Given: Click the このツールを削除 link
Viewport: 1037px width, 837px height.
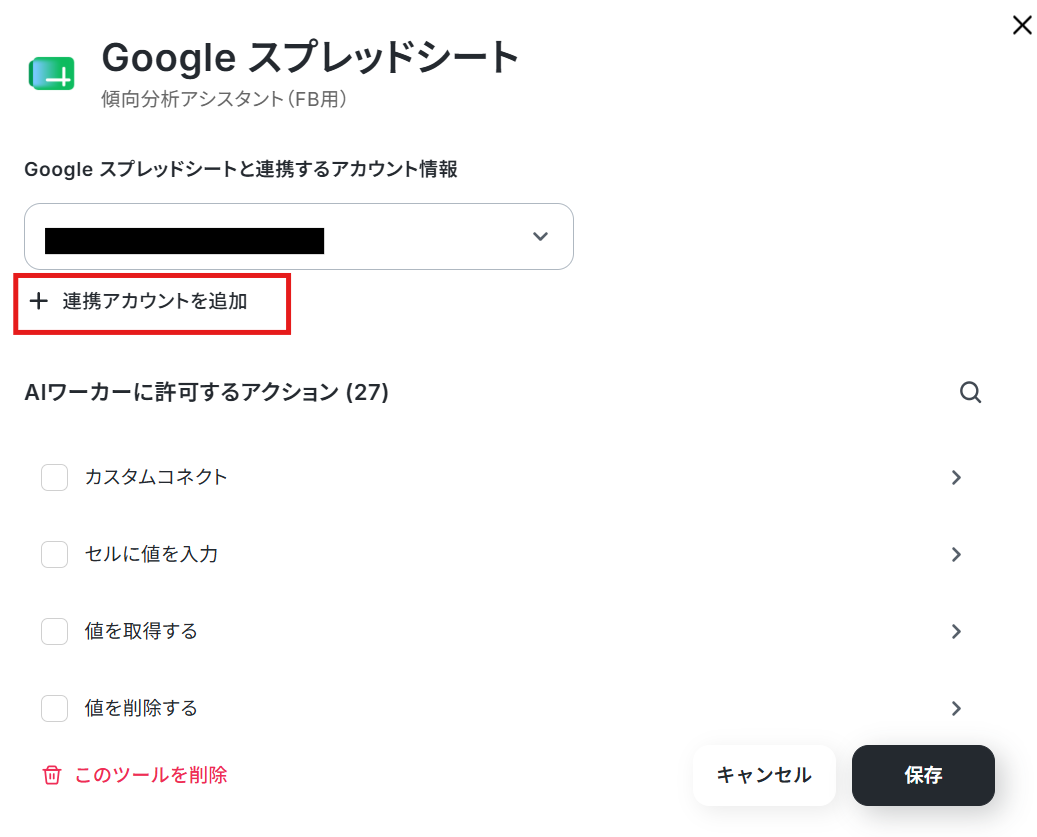Looking at the screenshot, I should point(151,775).
